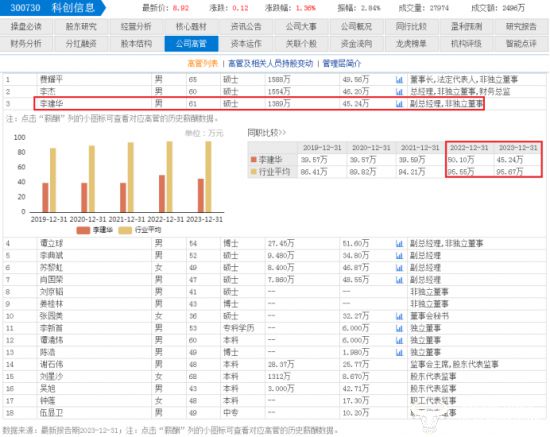This screenshot has width=550, height=437.
Task: Go to 核心题材 tab
Action: click(x=191, y=27)
